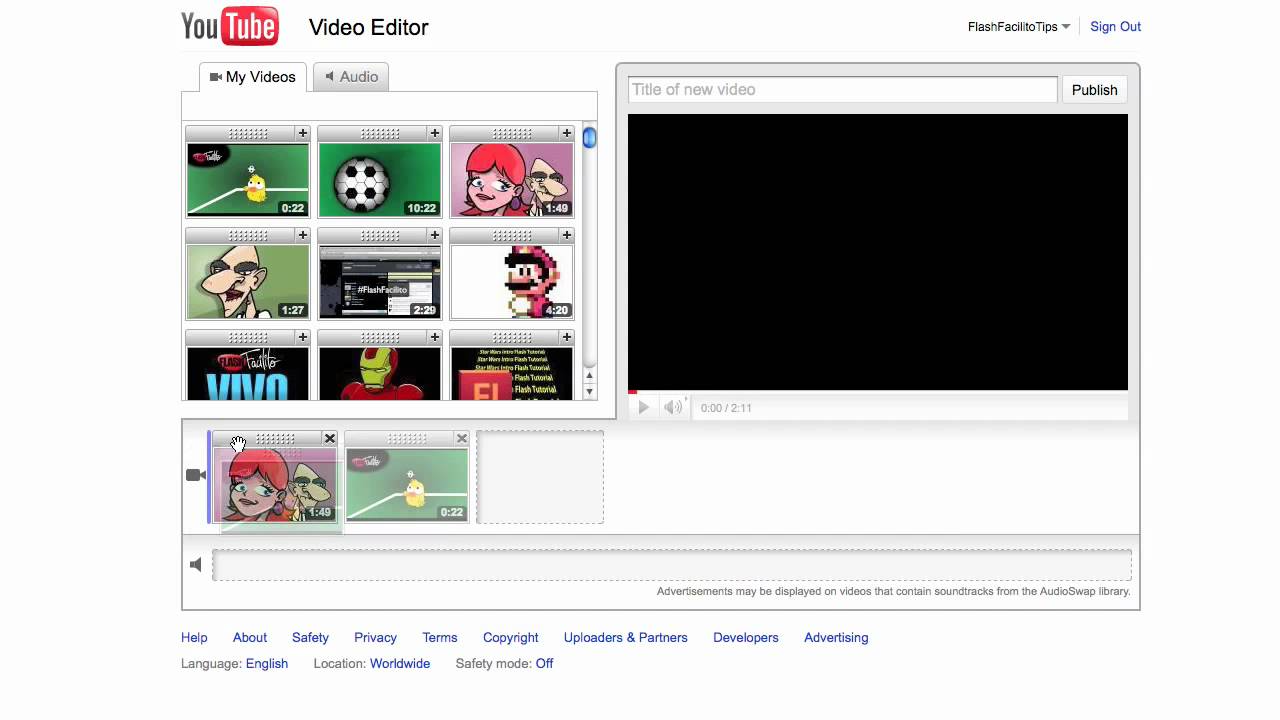Select the VIVO video thumbnail
1280x720 pixels.
coord(248,373)
